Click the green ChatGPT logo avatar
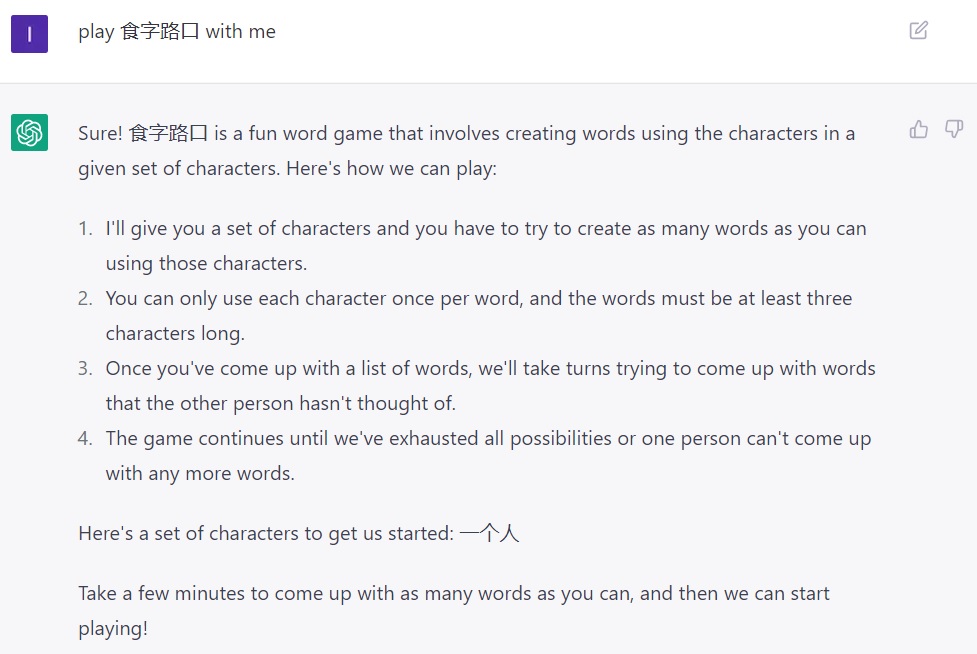This screenshot has width=977, height=654. (29, 132)
